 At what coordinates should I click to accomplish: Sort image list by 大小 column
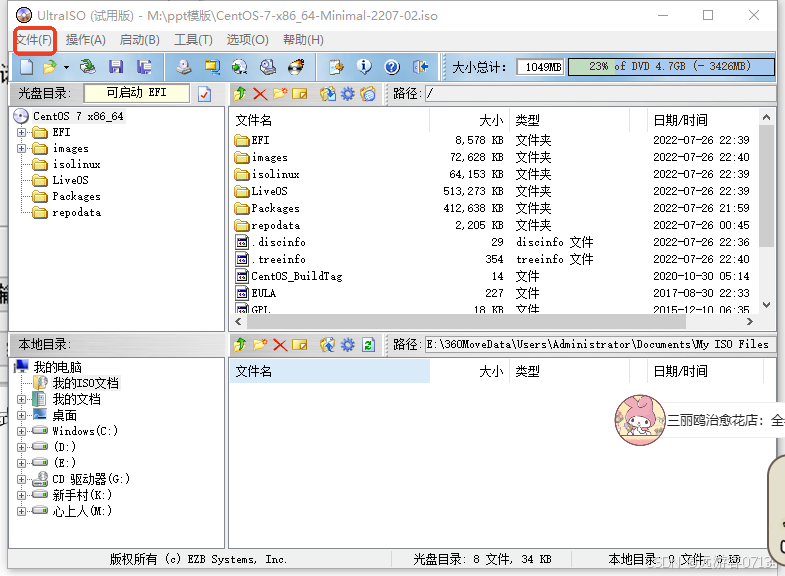[x=470, y=120]
